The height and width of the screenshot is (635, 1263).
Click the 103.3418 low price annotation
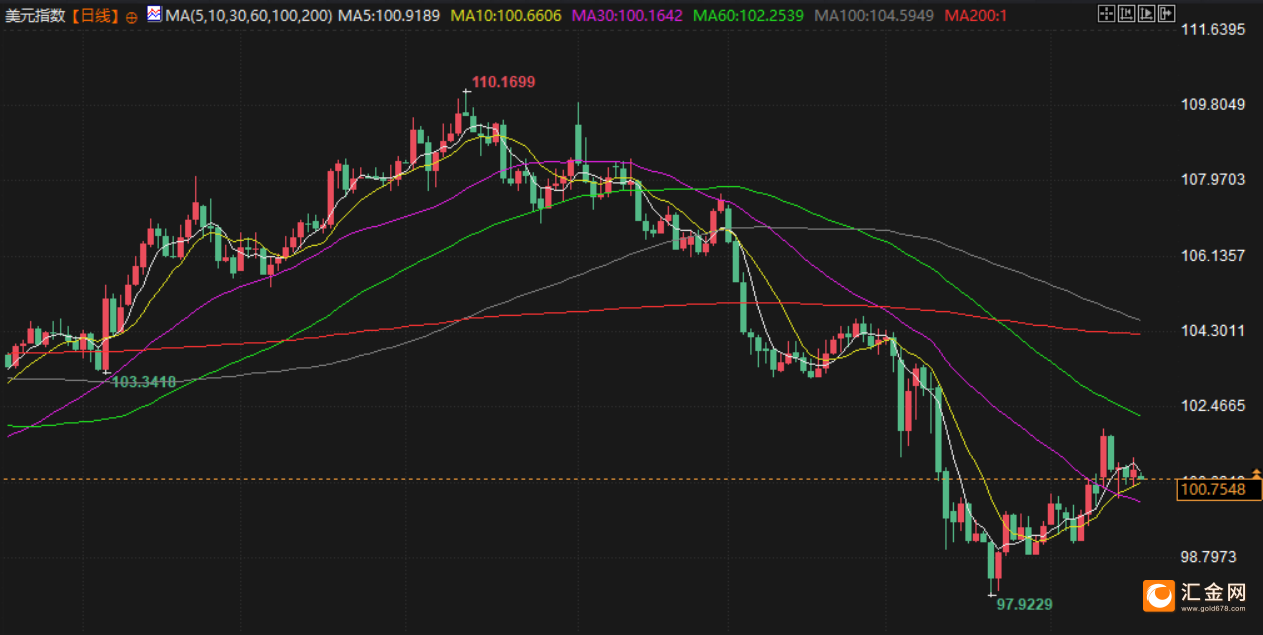[144, 382]
